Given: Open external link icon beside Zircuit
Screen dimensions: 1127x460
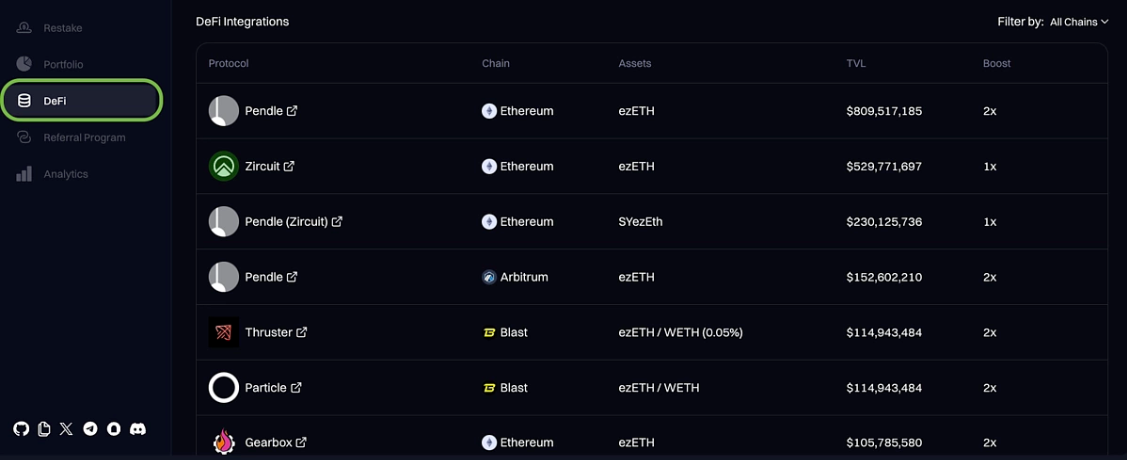Looking at the screenshot, I should coord(289,166).
